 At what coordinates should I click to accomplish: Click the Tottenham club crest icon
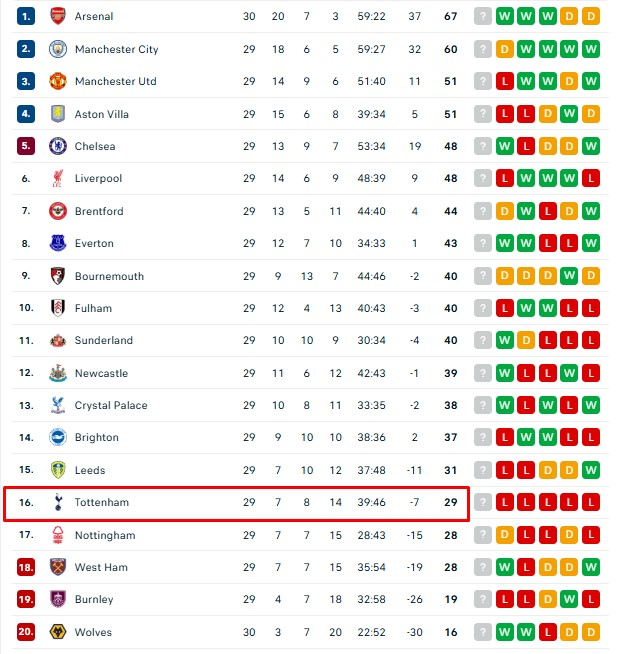[58, 502]
